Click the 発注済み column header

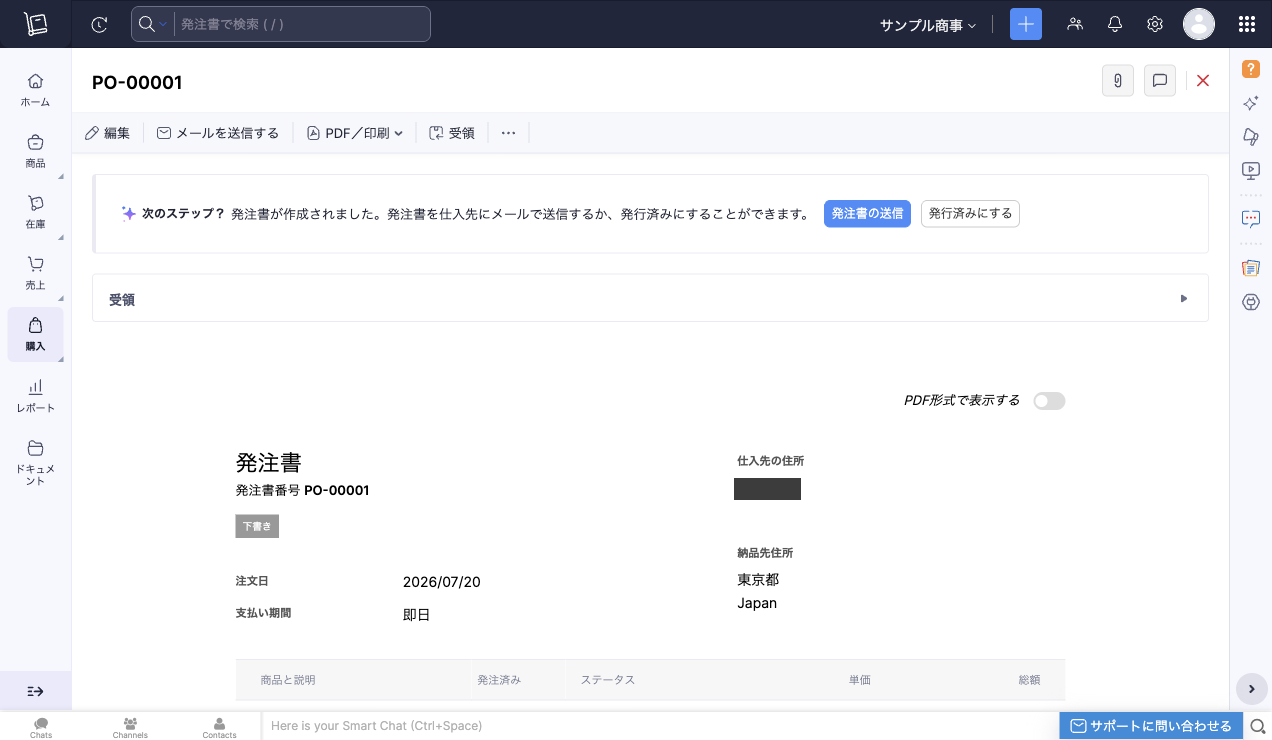tap(499, 680)
